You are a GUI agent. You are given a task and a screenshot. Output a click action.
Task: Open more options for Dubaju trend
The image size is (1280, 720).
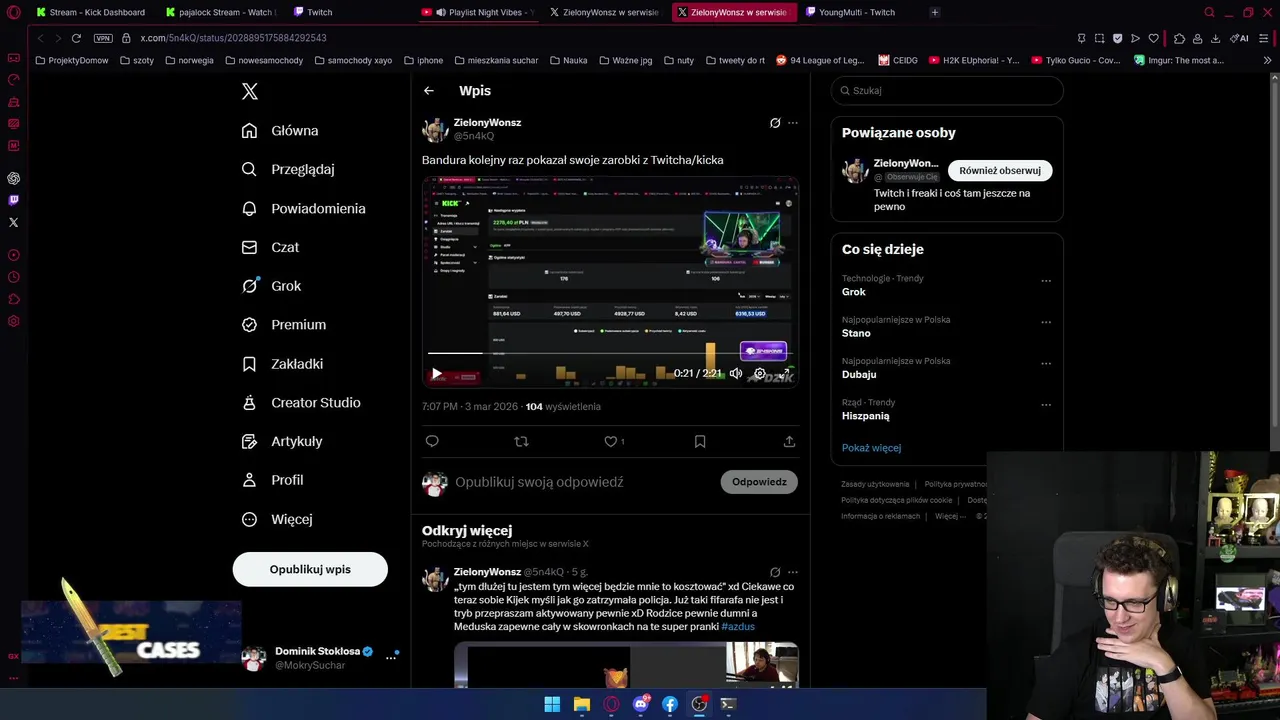tap(1046, 363)
